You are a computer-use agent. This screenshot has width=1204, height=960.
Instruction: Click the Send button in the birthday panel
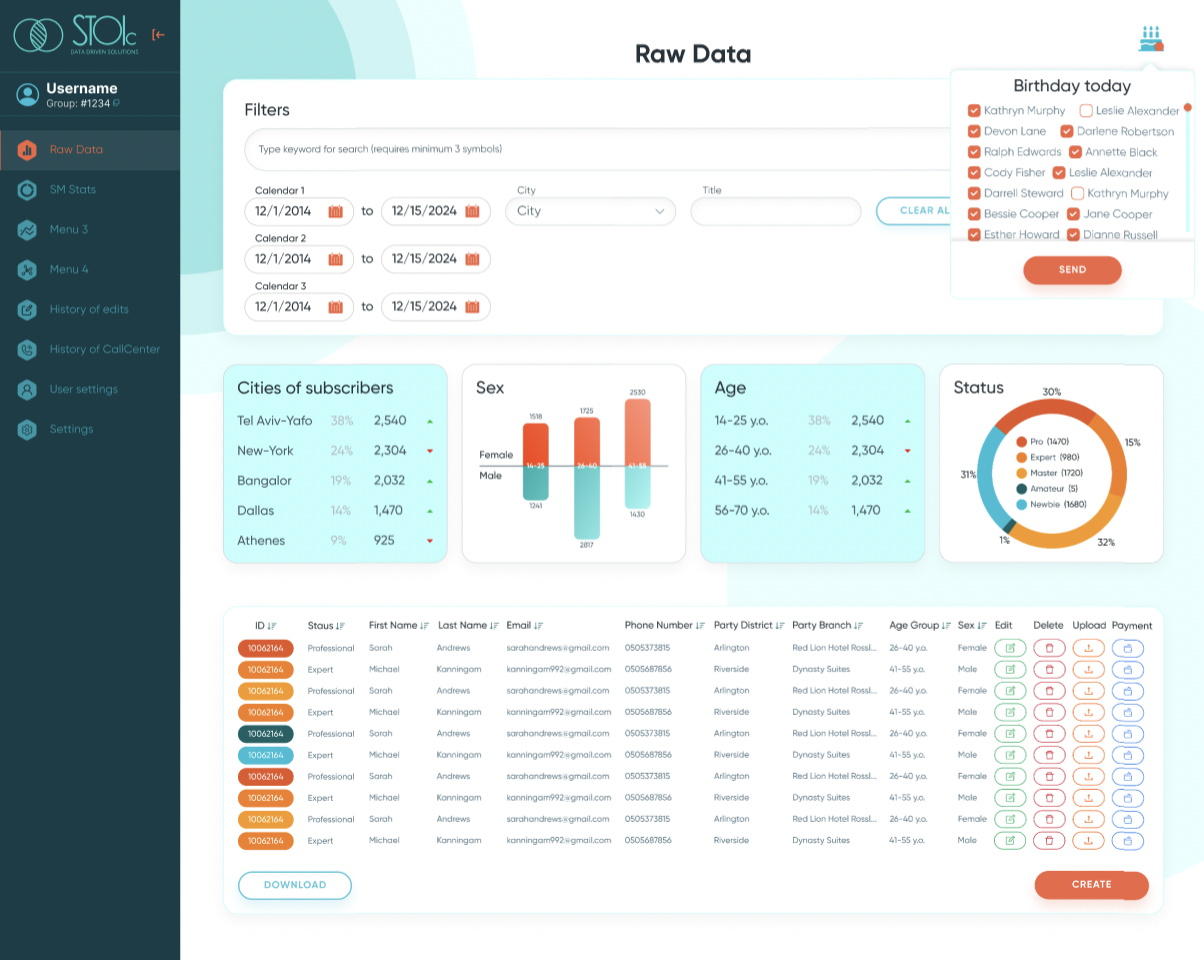coord(1072,270)
